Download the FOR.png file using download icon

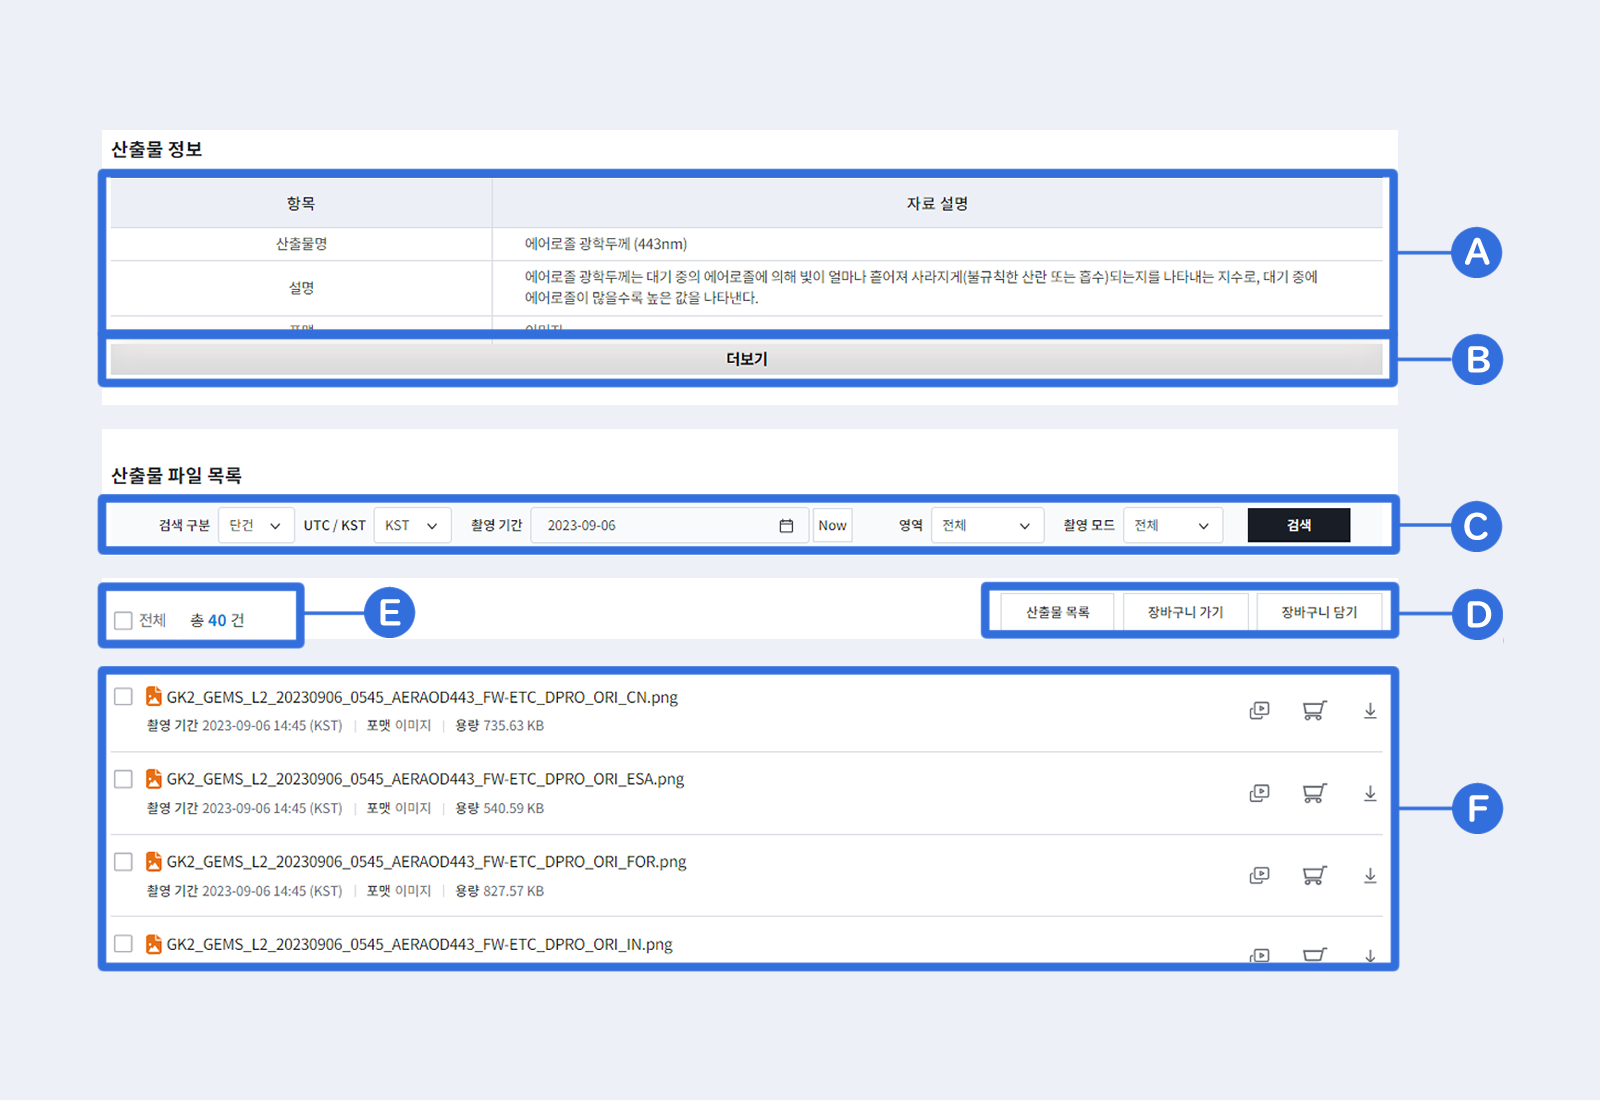pos(1370,875)
